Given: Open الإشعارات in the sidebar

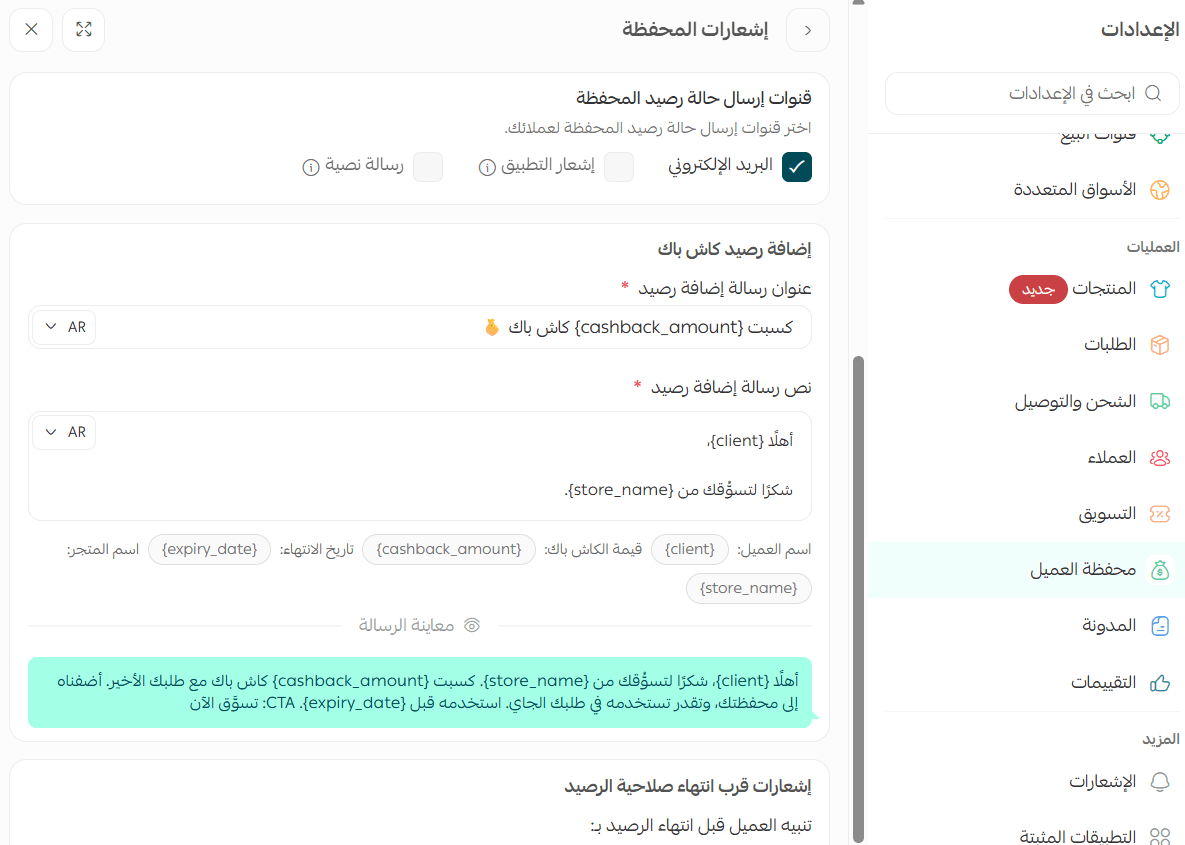Looking at the screenshot, I should click(1026, 782).
